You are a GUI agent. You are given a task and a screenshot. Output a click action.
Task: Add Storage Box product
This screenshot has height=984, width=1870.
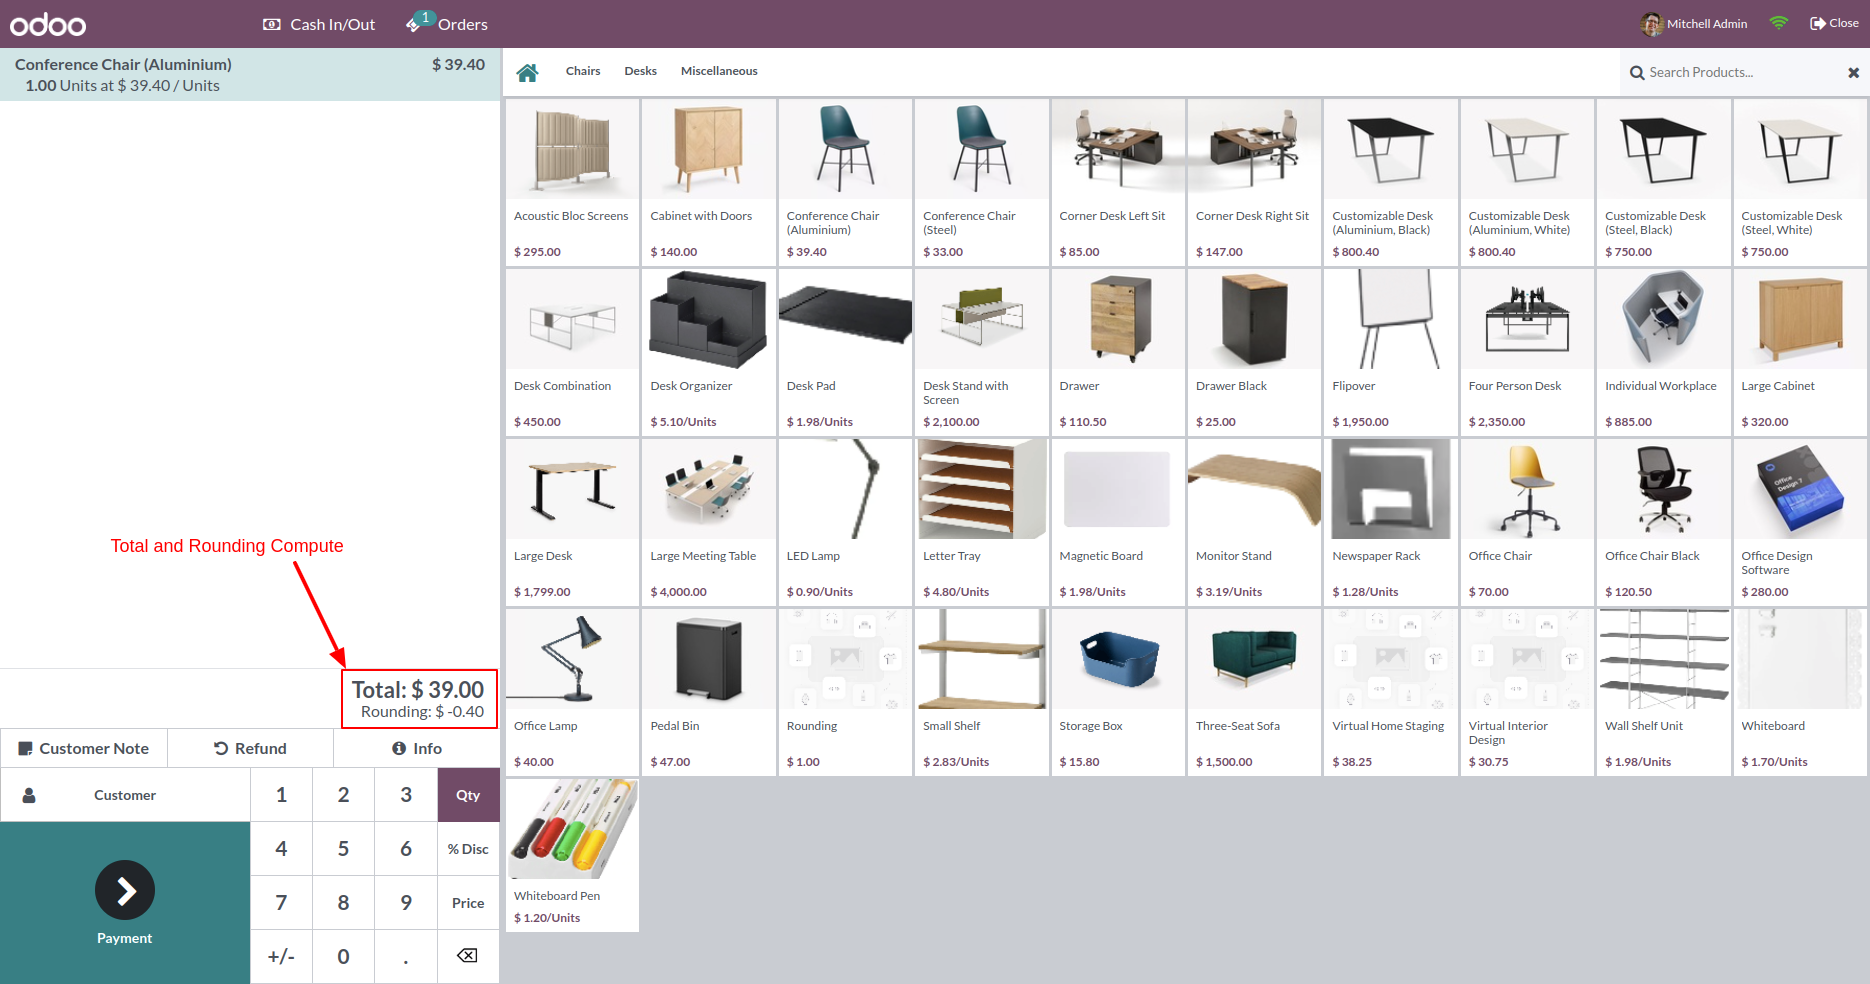pos(1118,692)
